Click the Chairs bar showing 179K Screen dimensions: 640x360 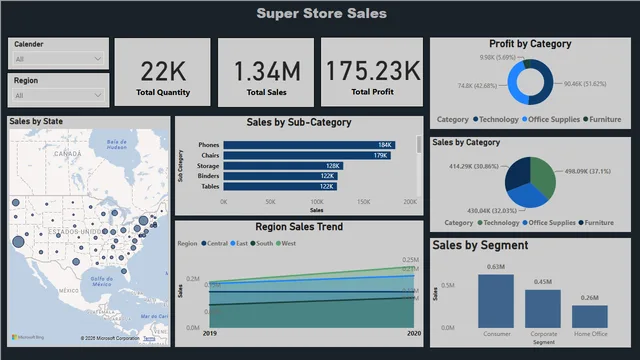(x=307, y=156)
